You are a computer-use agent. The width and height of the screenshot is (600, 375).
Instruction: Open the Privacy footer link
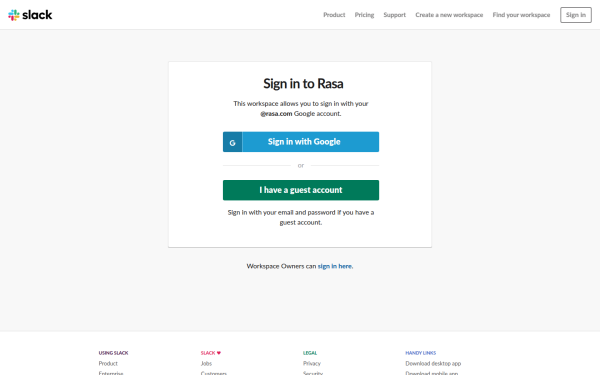click(312, 364)
